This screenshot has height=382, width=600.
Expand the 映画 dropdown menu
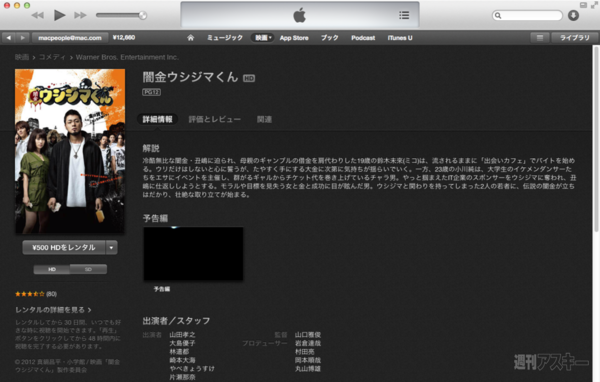[x=263, y=38]
